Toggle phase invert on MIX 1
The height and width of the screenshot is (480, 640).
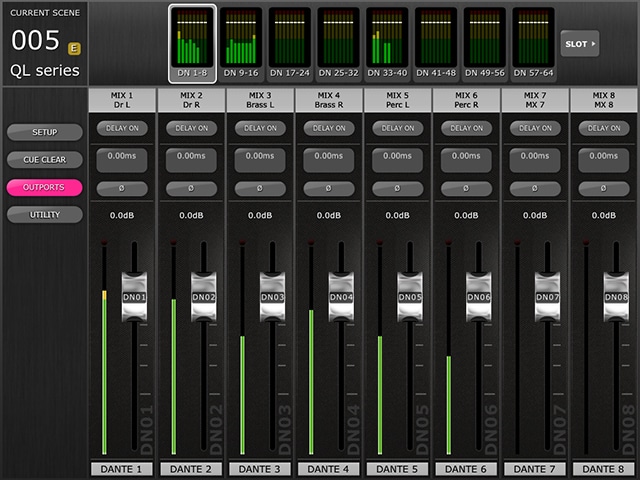tap(122, 188)
